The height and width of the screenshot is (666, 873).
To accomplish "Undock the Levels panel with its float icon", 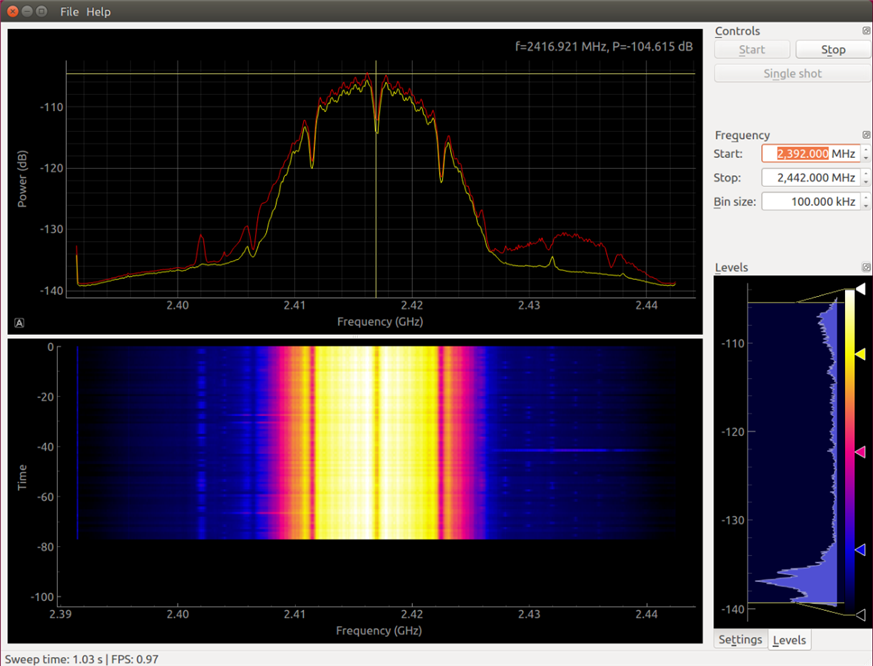I will 866,267.
